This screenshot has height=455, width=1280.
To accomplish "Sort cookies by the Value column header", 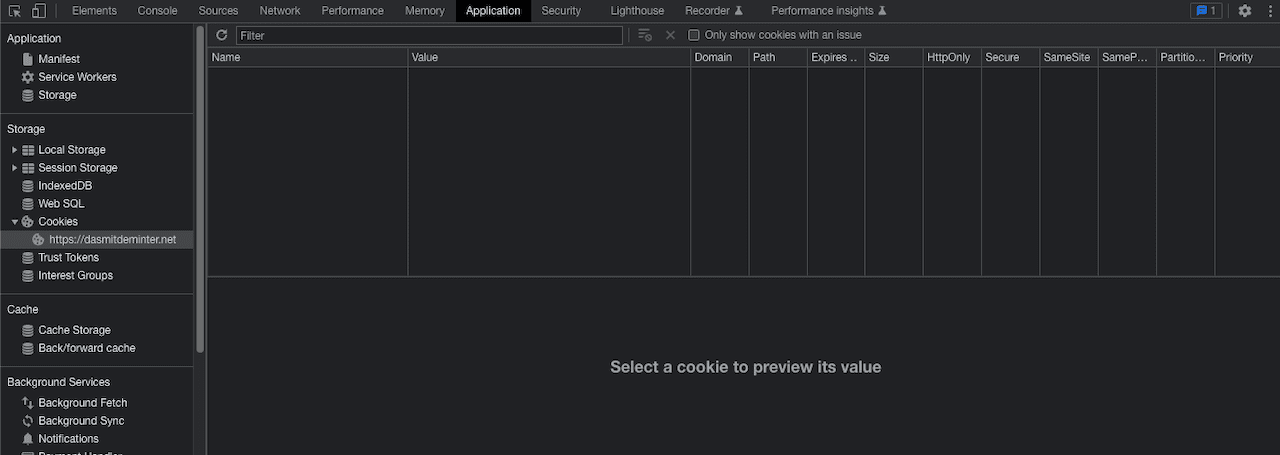I will pyautogui.click(x=549, y=57).
